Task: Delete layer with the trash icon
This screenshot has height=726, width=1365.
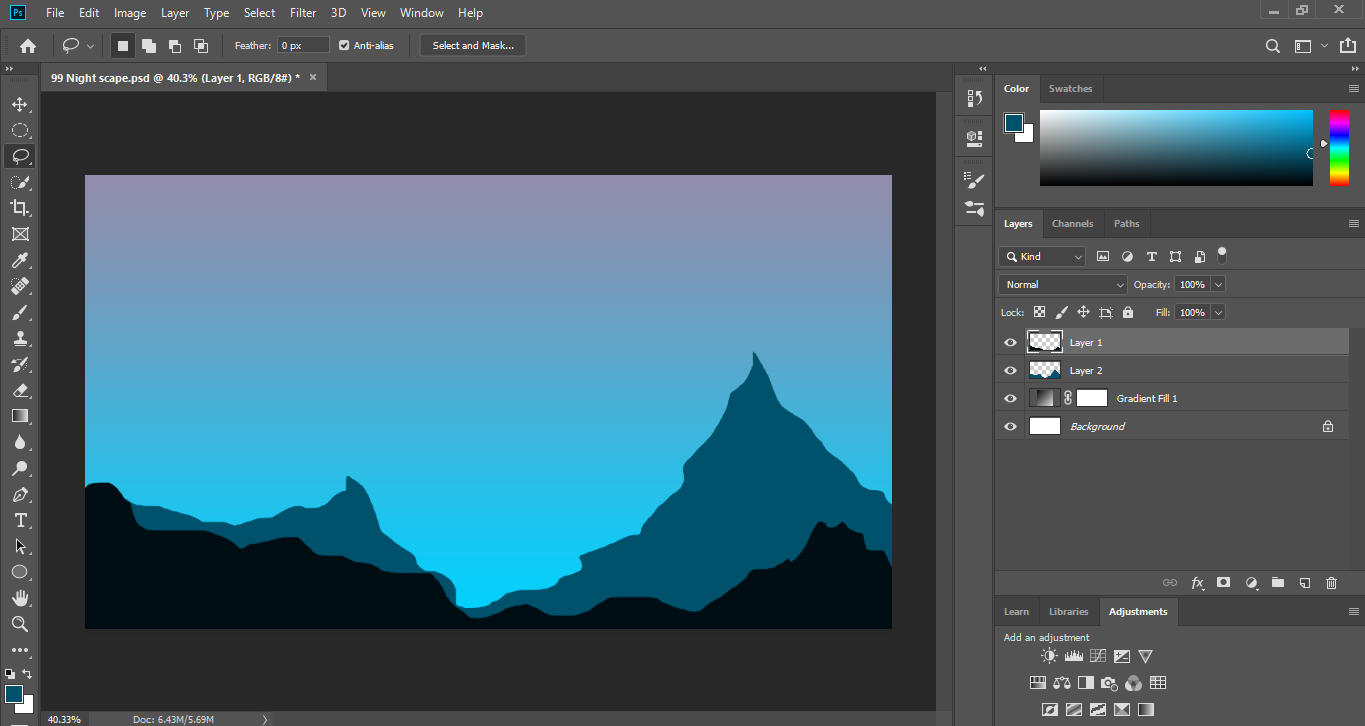Action: tap(1331, 582)
